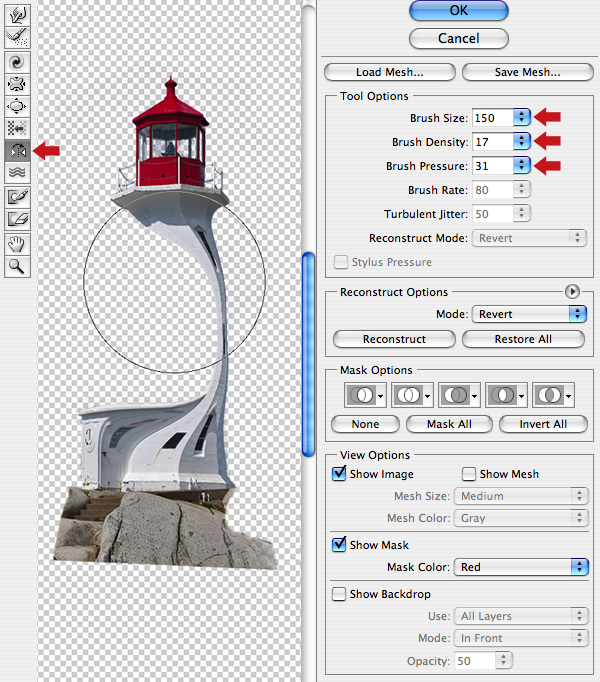
Task: Select the Reconstruct tool
Action: point(17,38)
